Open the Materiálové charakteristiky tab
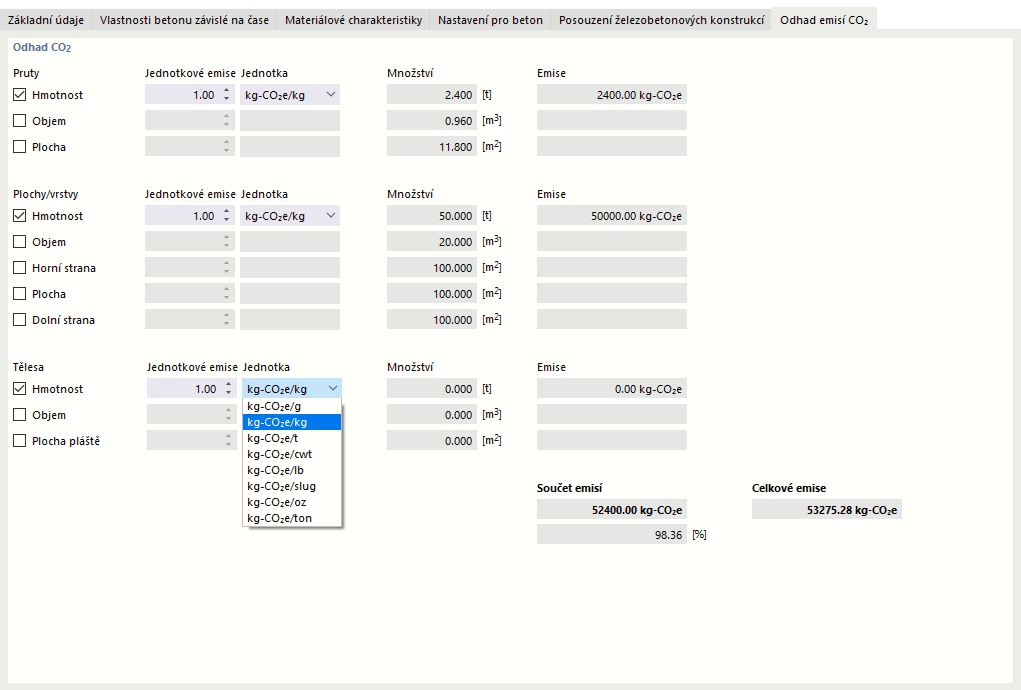The image size is (1021, 690). coord(354,20)
